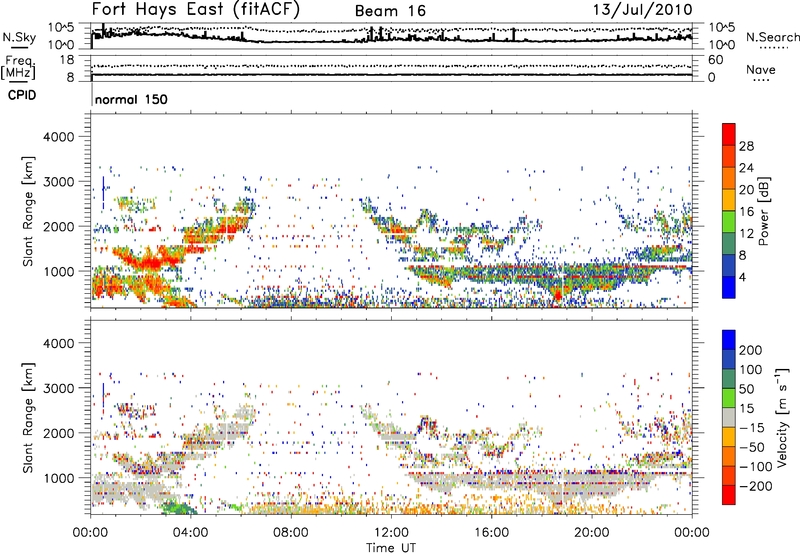Select the "Slant Range [km]" label of power panel
This screenshot has width=800, height=554.
tap(28, 211)
